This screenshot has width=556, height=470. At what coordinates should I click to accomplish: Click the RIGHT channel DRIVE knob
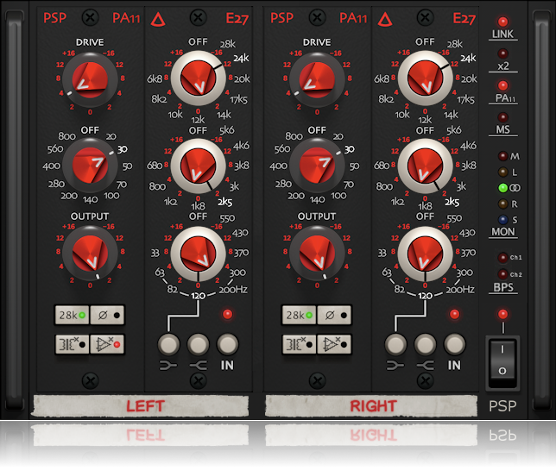click(x=317, y=80)
